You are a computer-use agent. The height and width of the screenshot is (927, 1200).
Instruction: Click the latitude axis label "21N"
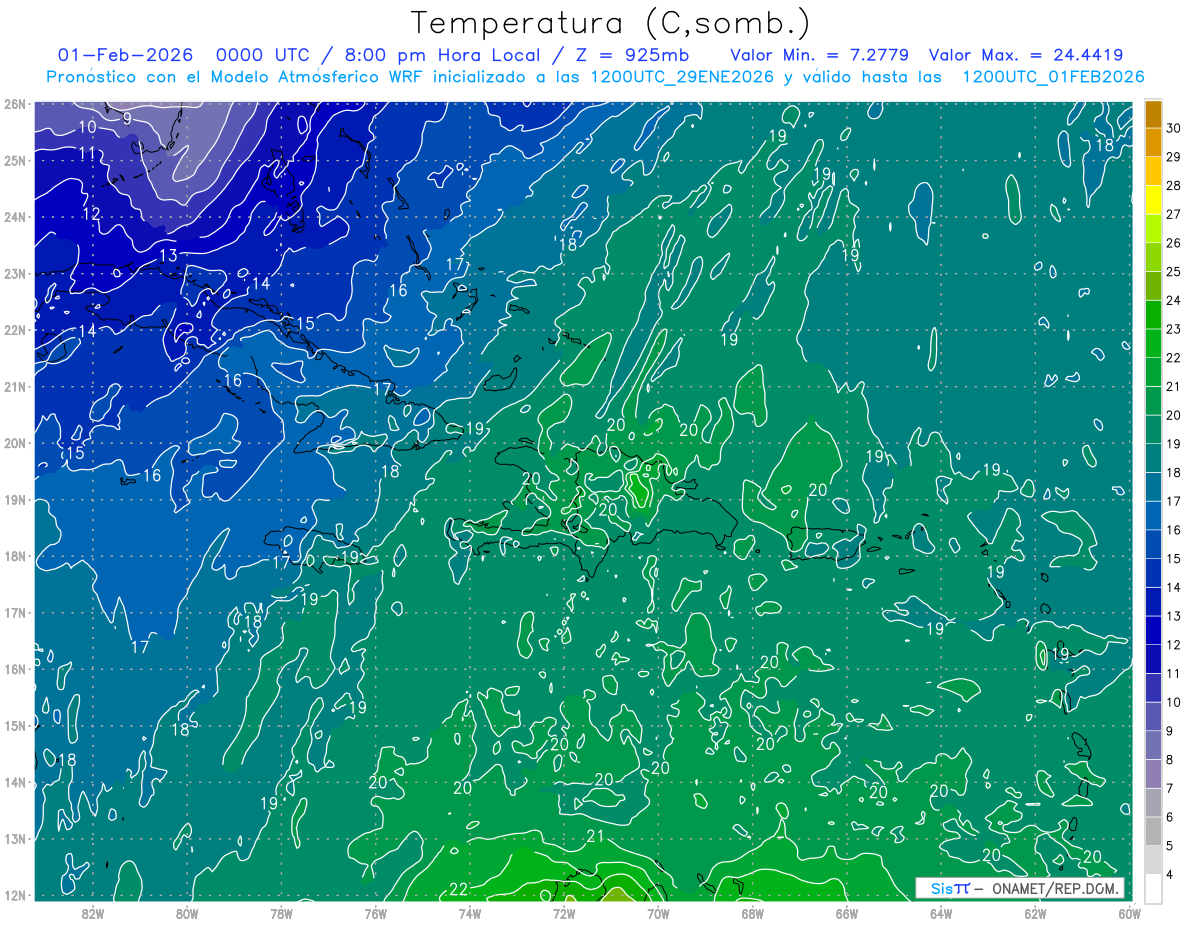click(x=15, y=386)
